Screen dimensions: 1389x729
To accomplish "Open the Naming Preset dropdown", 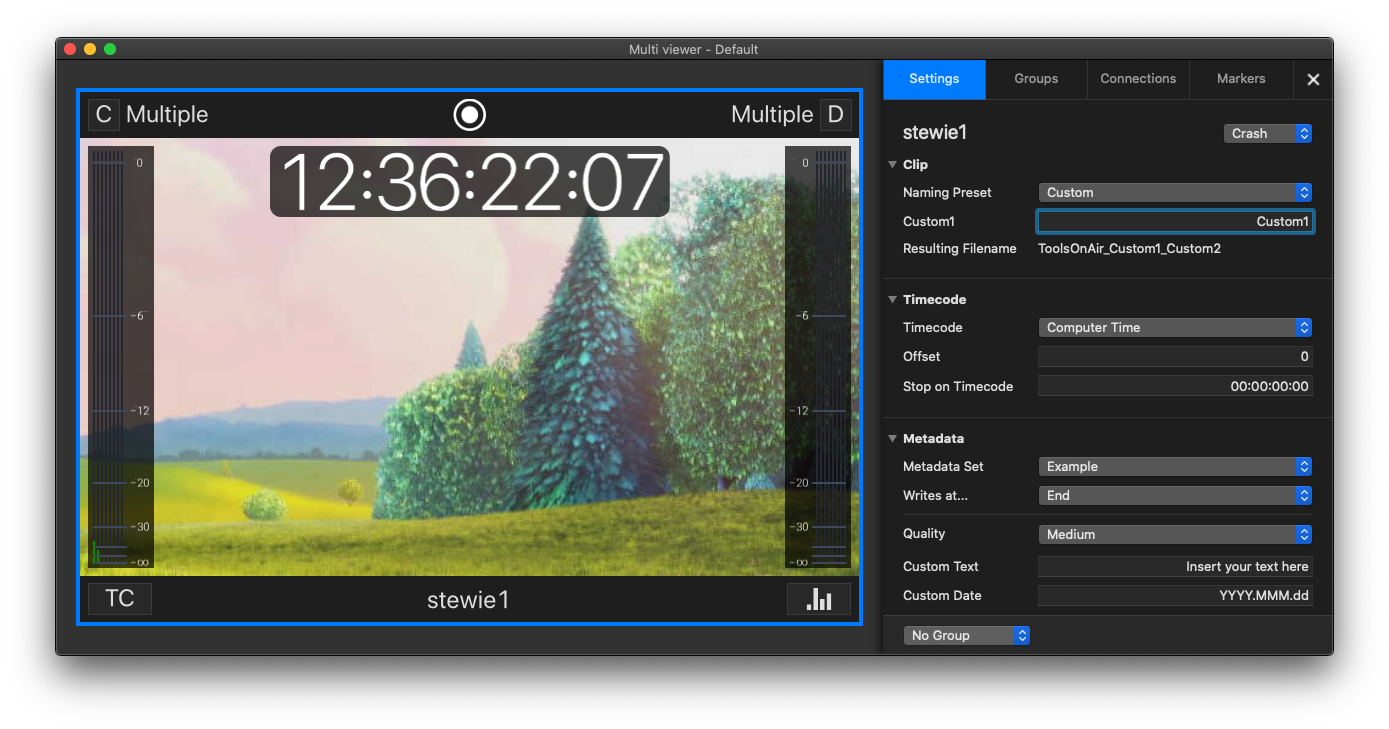I will [x=1175, y=193].
